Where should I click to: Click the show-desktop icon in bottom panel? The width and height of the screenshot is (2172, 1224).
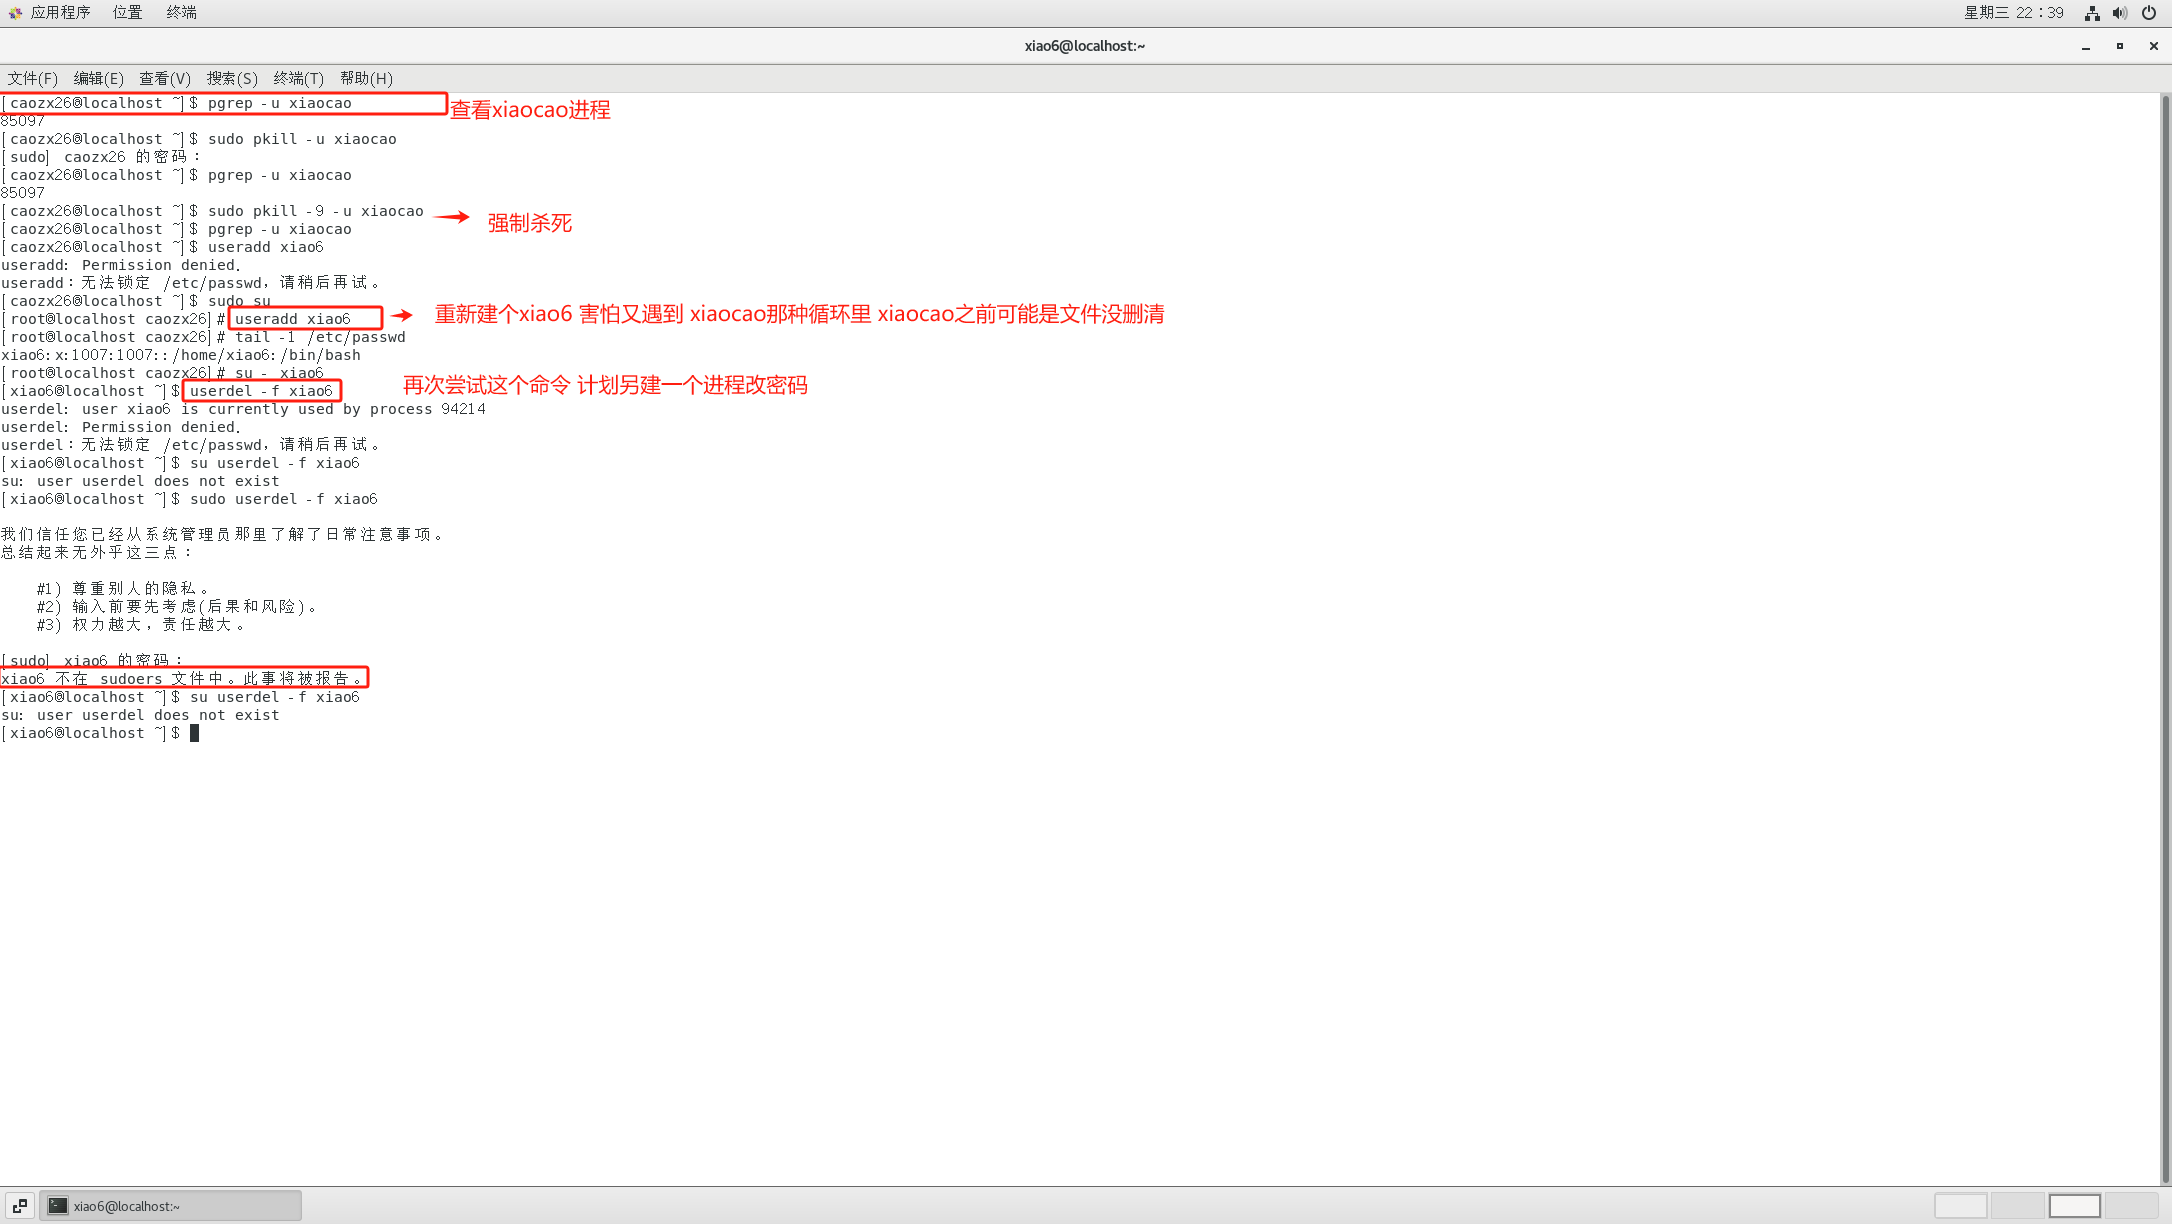click(20, 1205)
